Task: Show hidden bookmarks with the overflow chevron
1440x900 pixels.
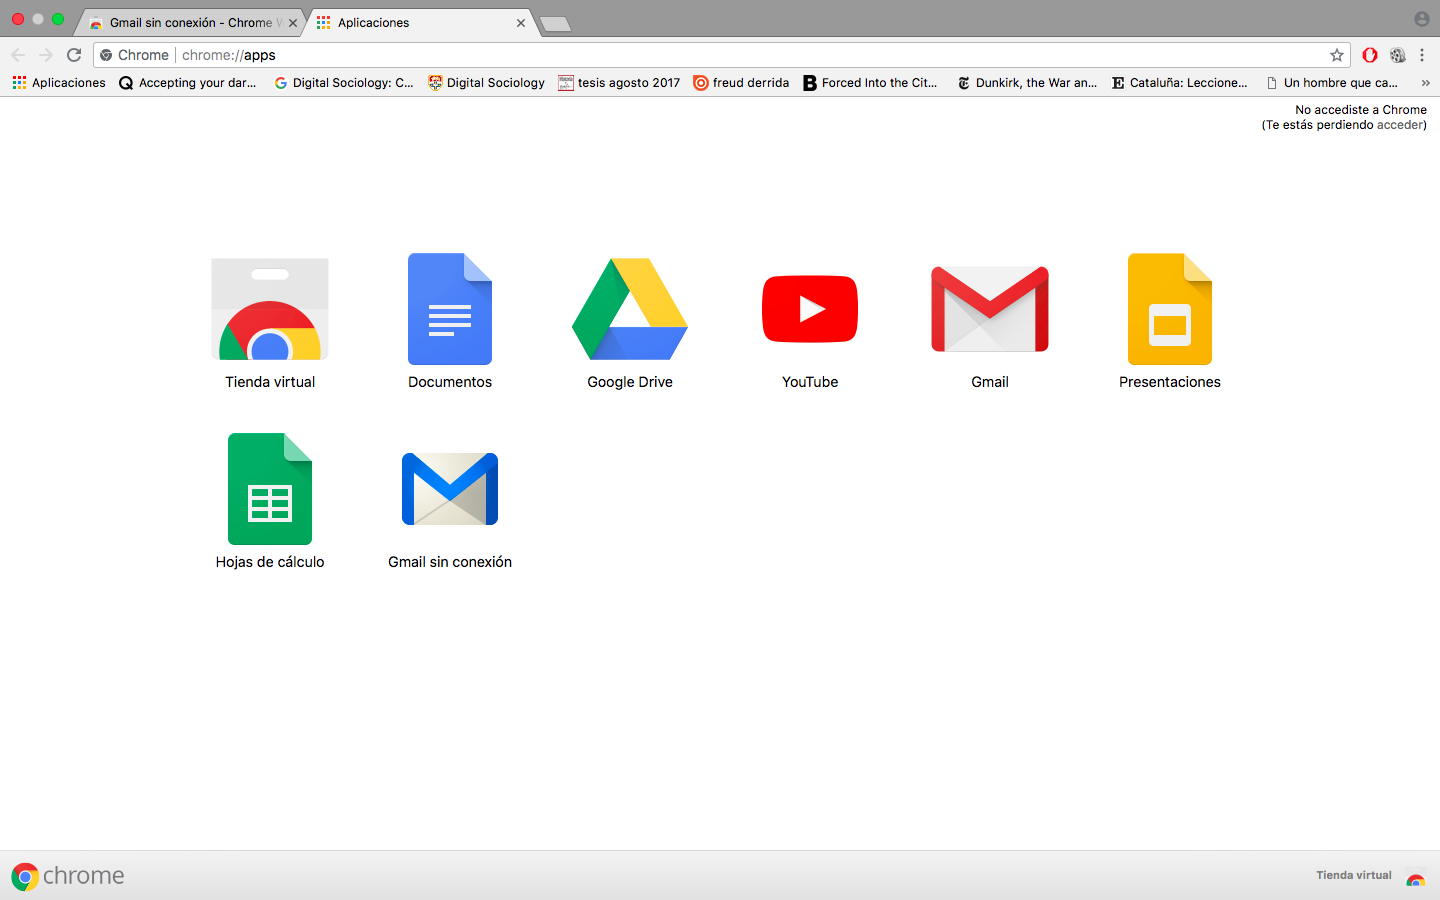Action: (1426, 83)
